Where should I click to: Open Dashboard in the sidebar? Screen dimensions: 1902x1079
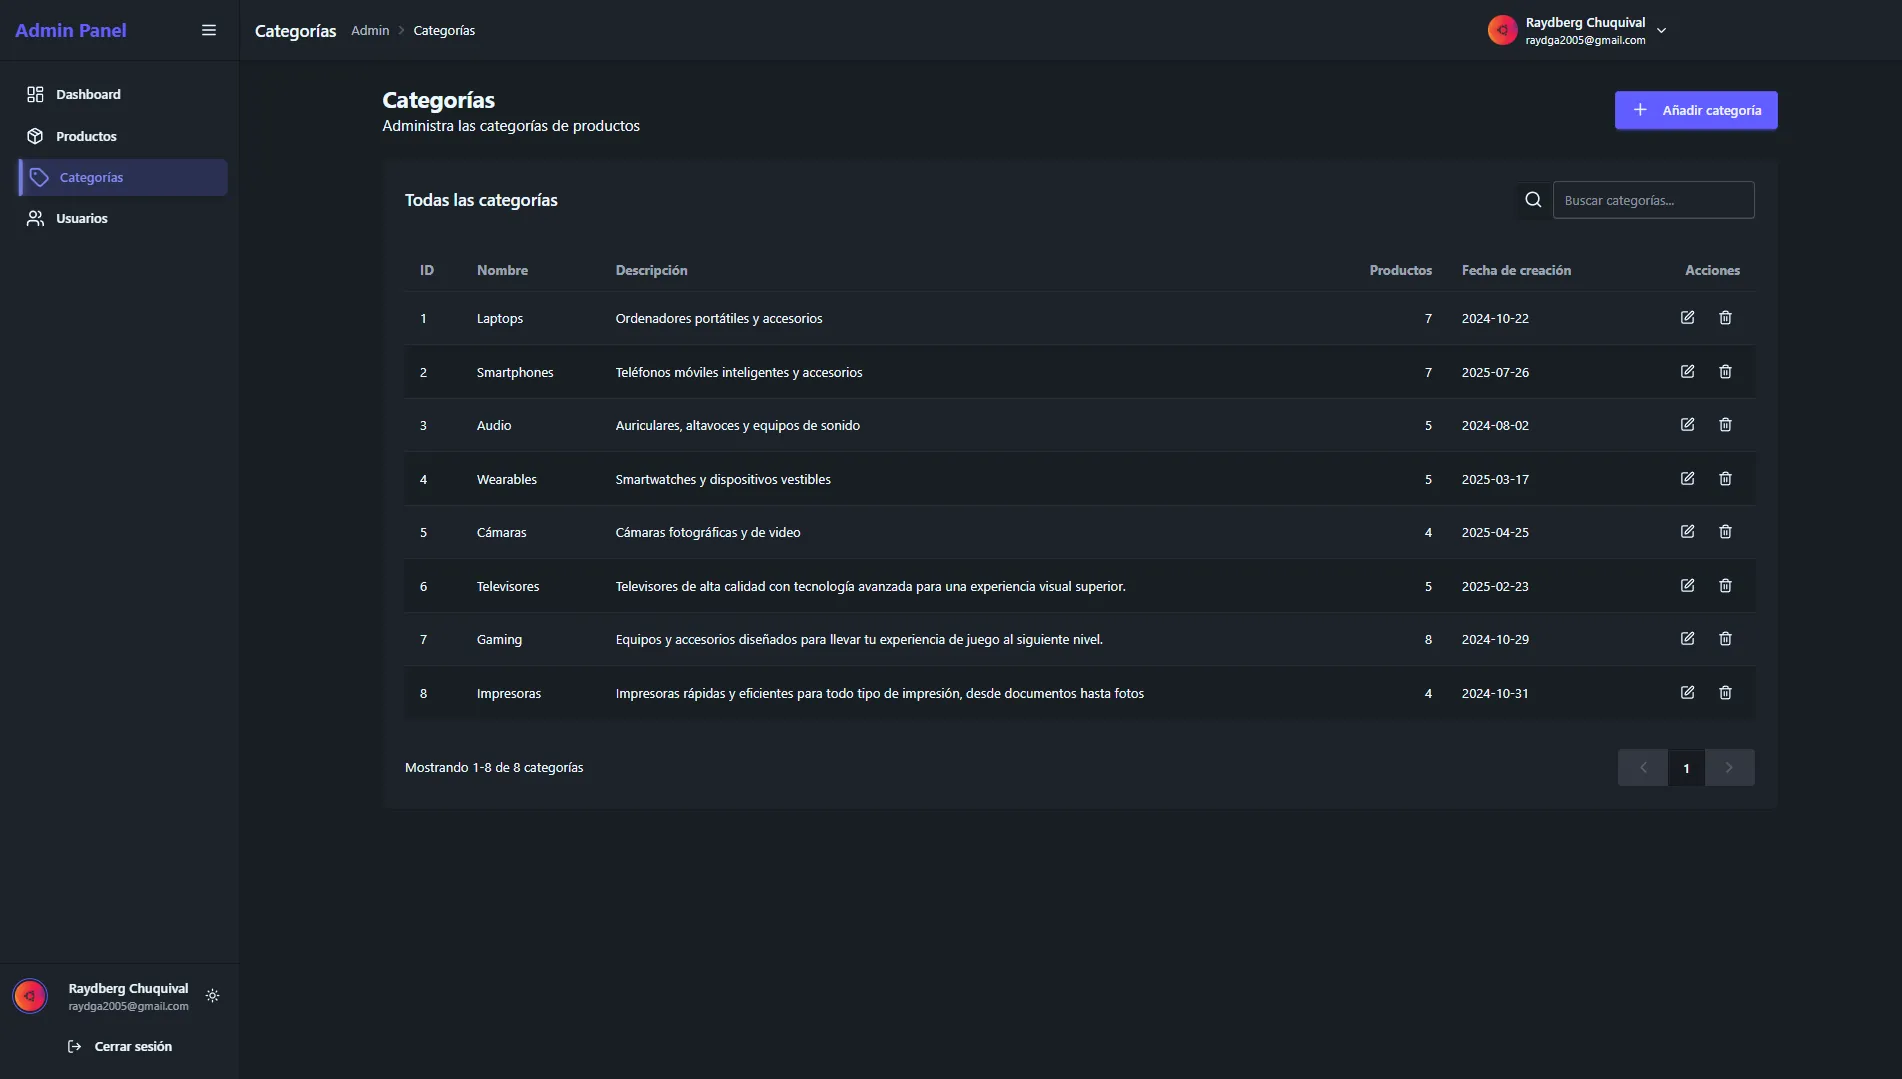(88, 94)
